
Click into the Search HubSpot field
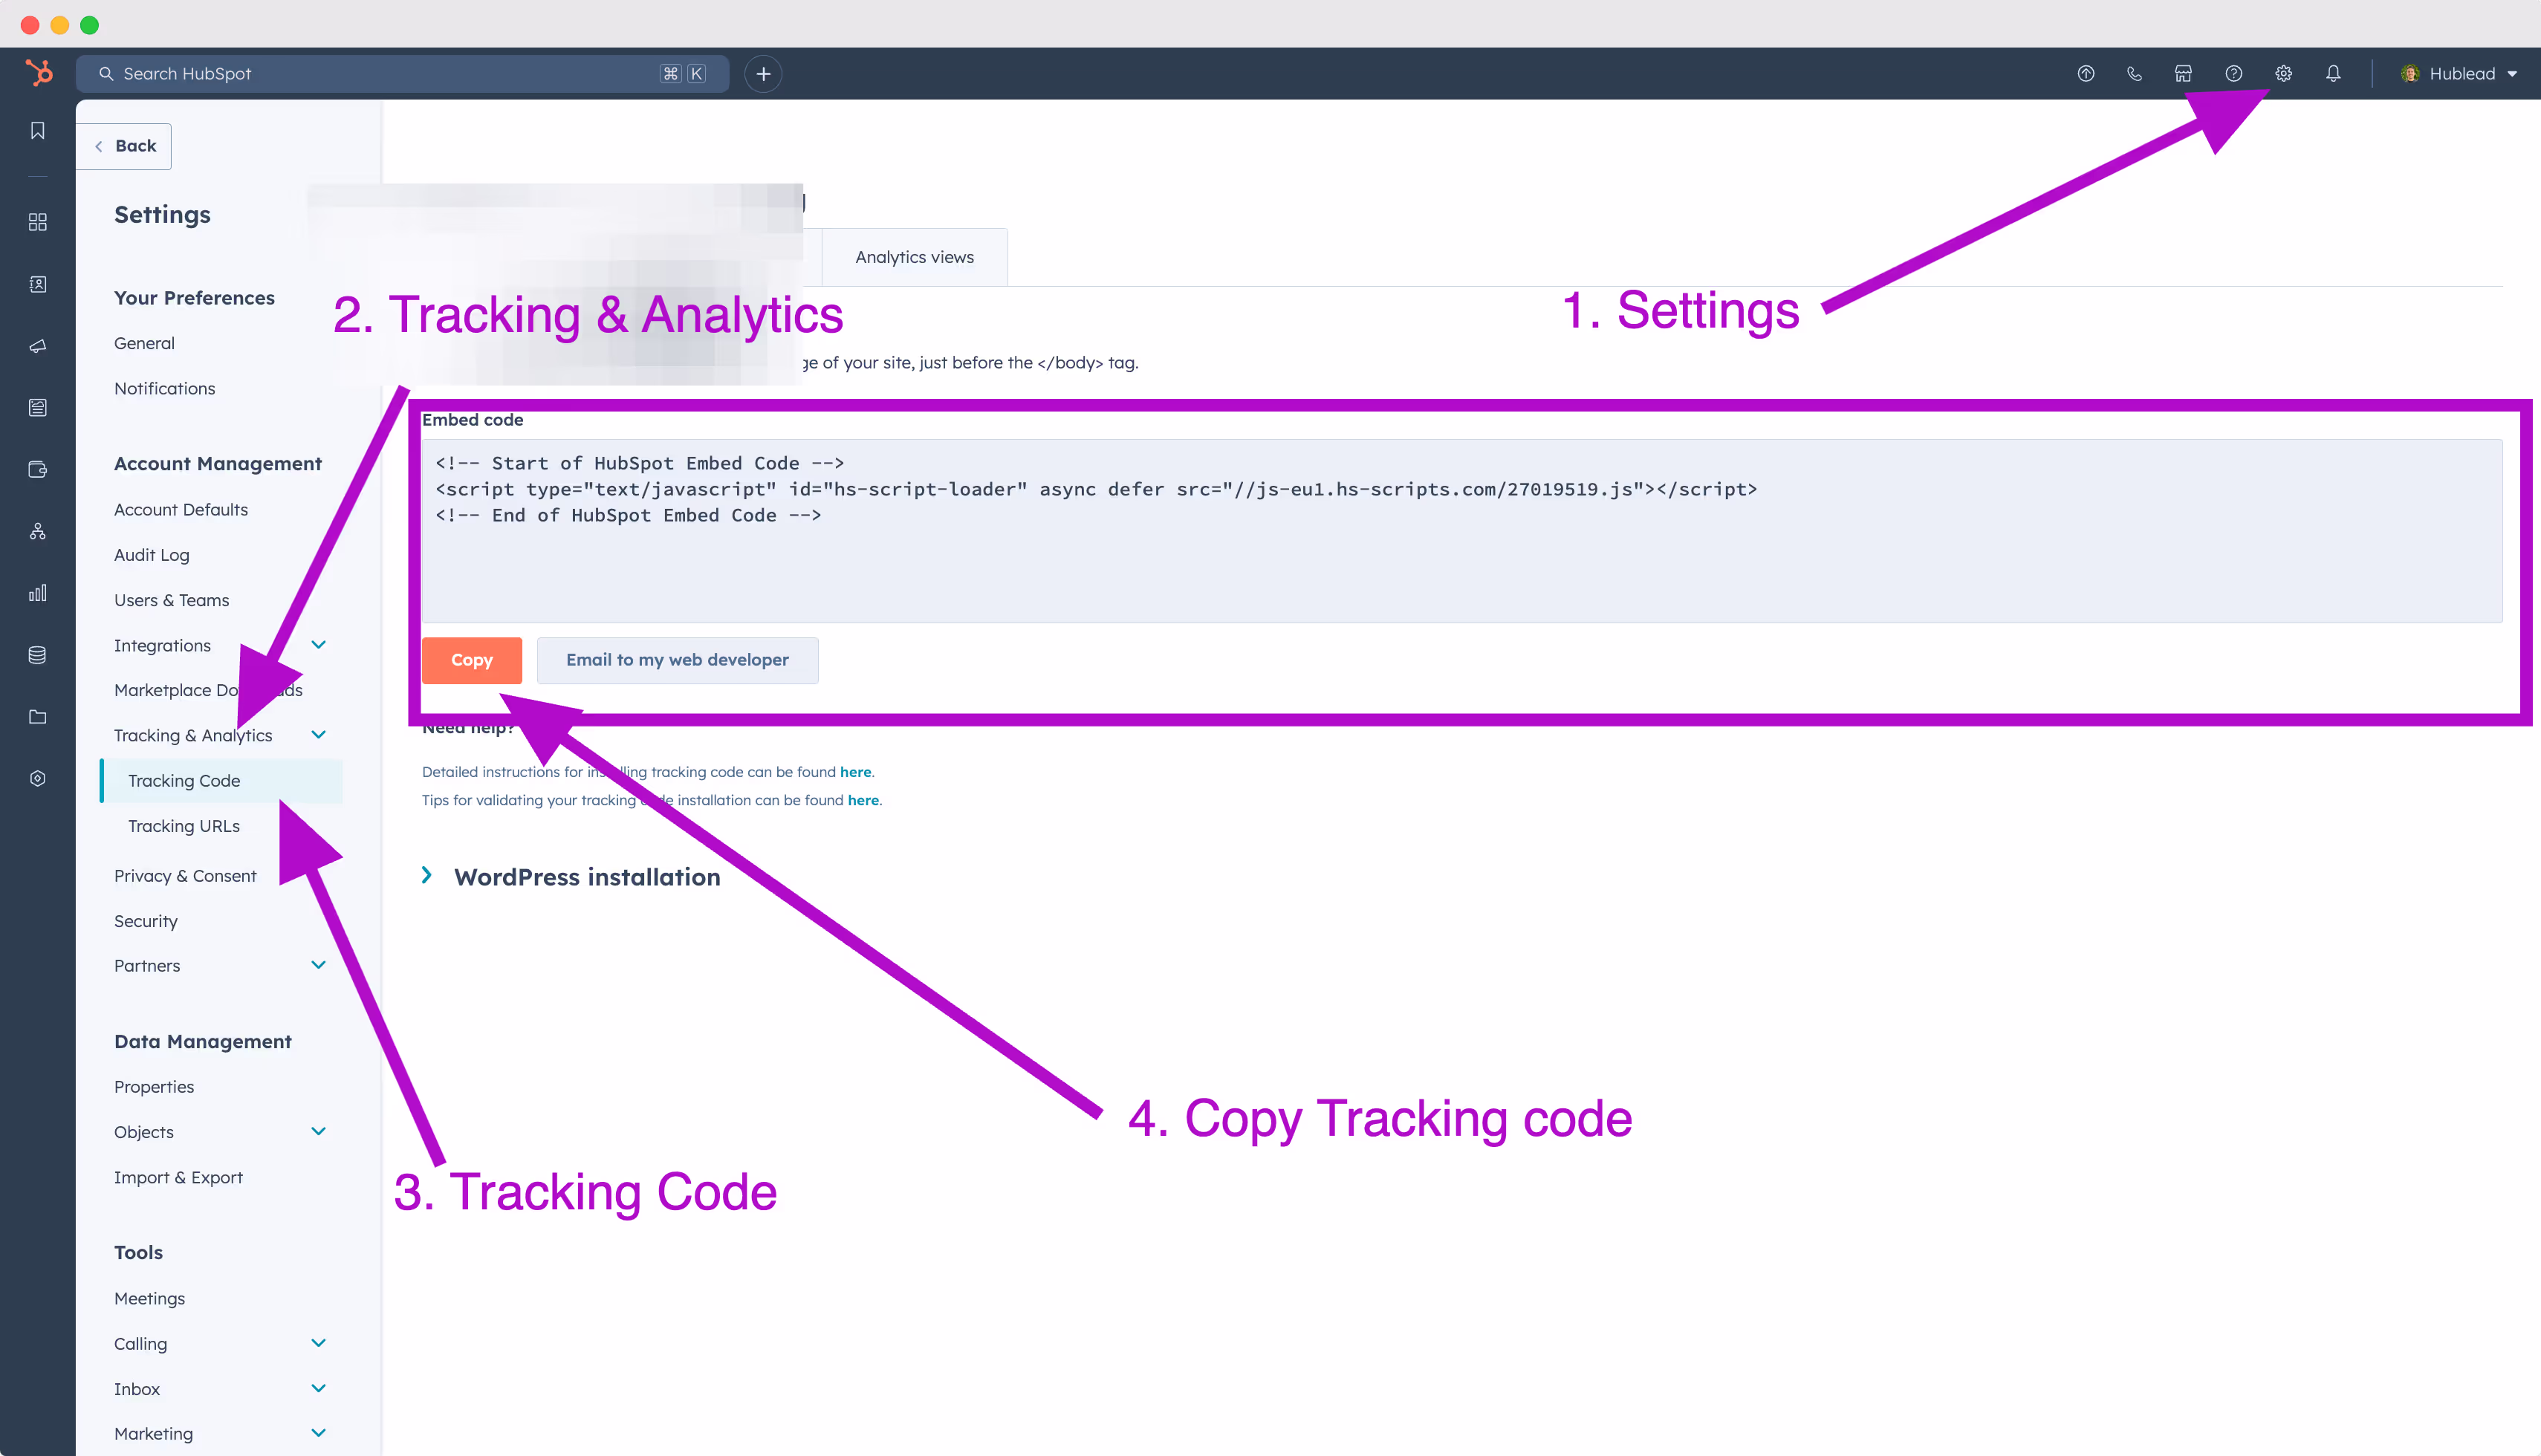[402, 73]
